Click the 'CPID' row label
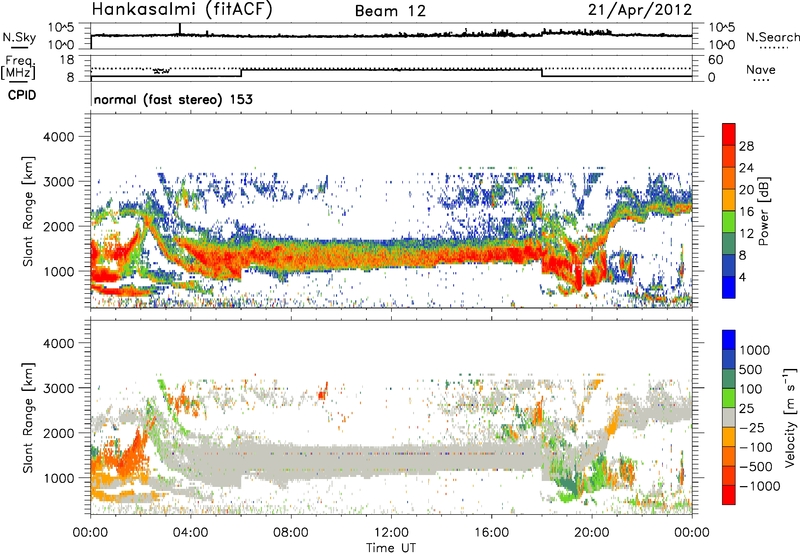The width and height of the screenshot is (800, 554). (22, 95)
